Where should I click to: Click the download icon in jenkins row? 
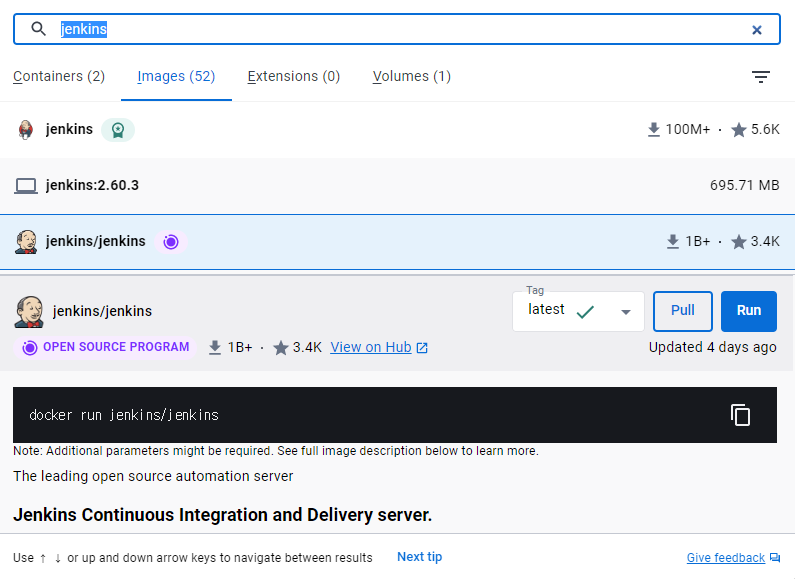654,130
